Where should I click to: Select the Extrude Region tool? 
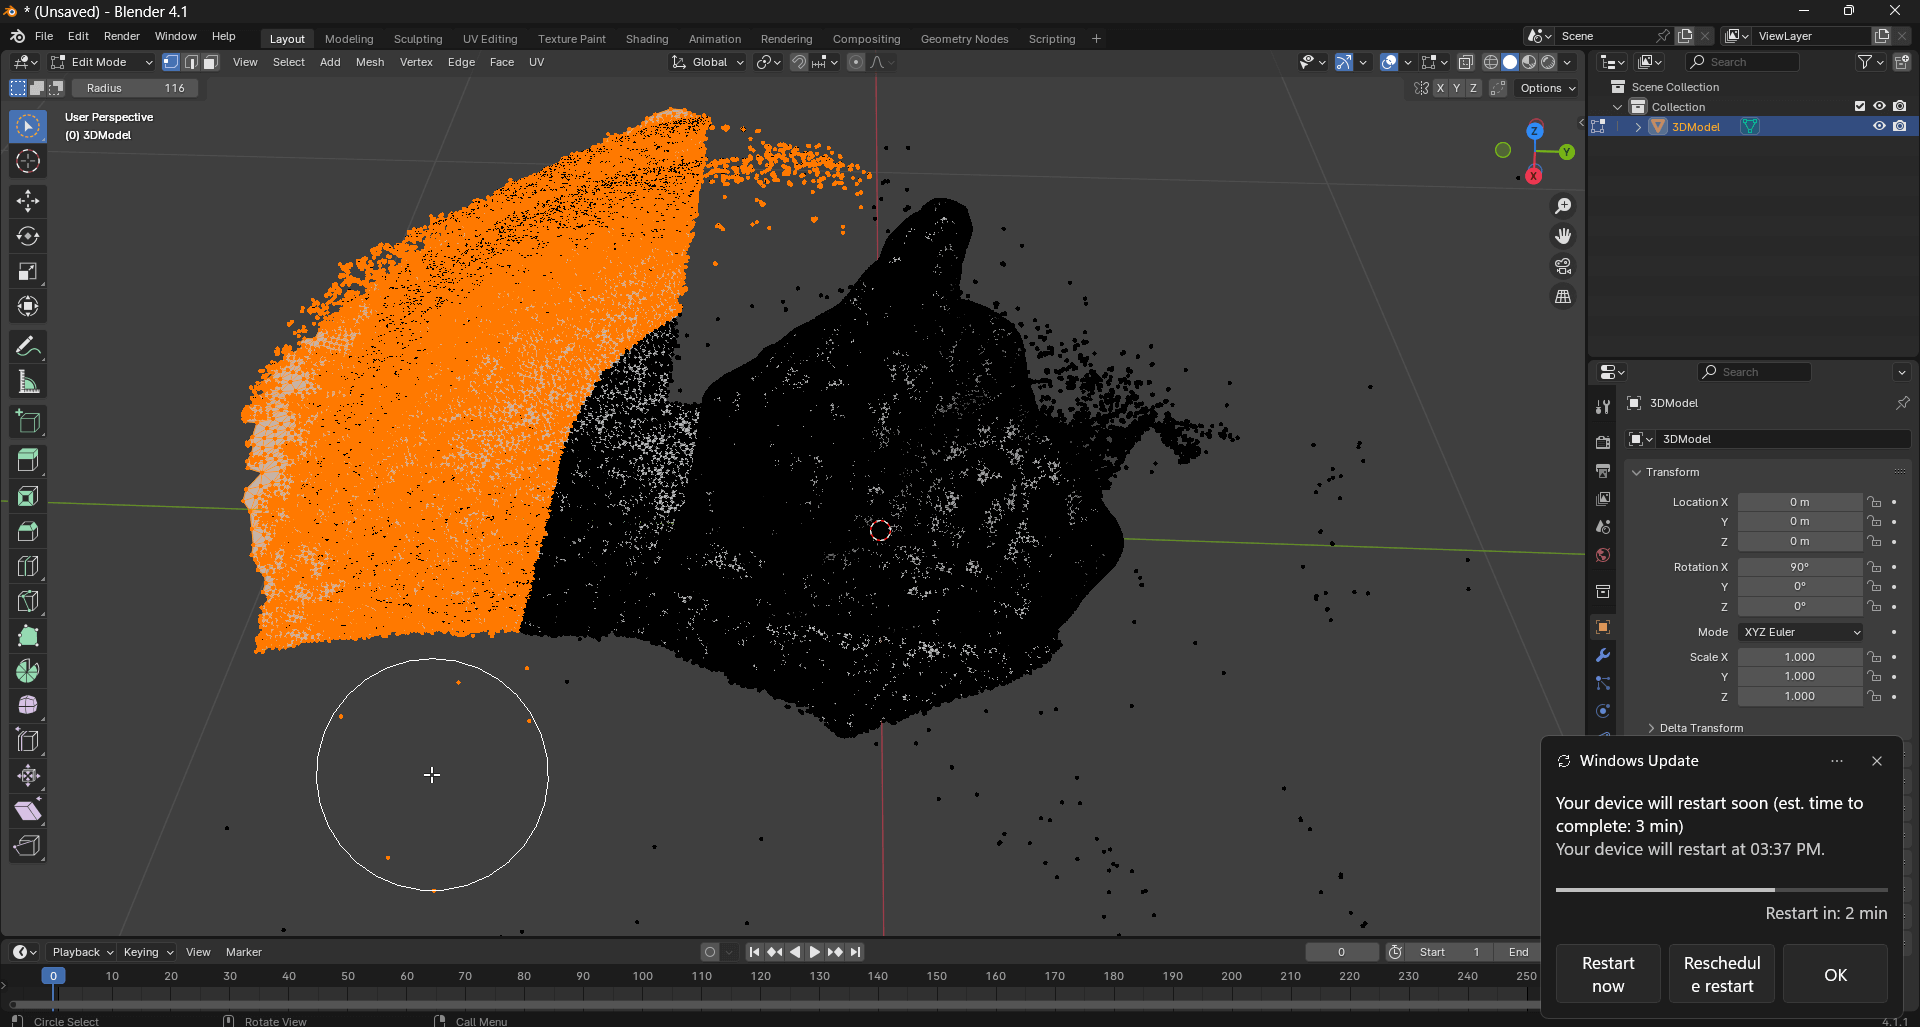[x=28, y=461]
